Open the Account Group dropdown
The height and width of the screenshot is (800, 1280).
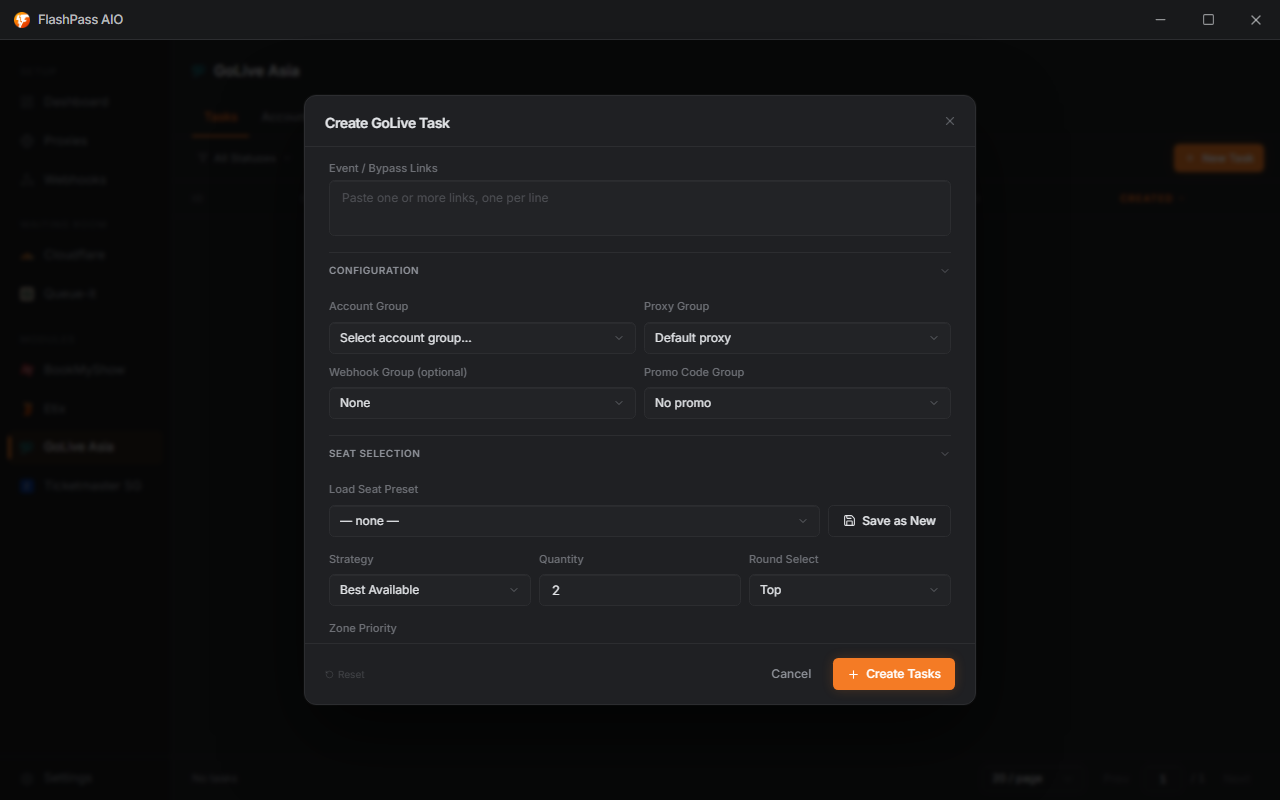482,338
